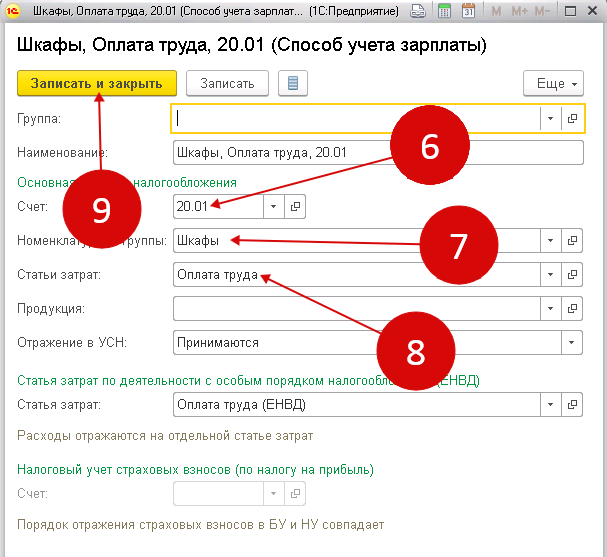Click the open-form icon for Группа field
This screenshot has height=557, width=607.
(573, 118)
